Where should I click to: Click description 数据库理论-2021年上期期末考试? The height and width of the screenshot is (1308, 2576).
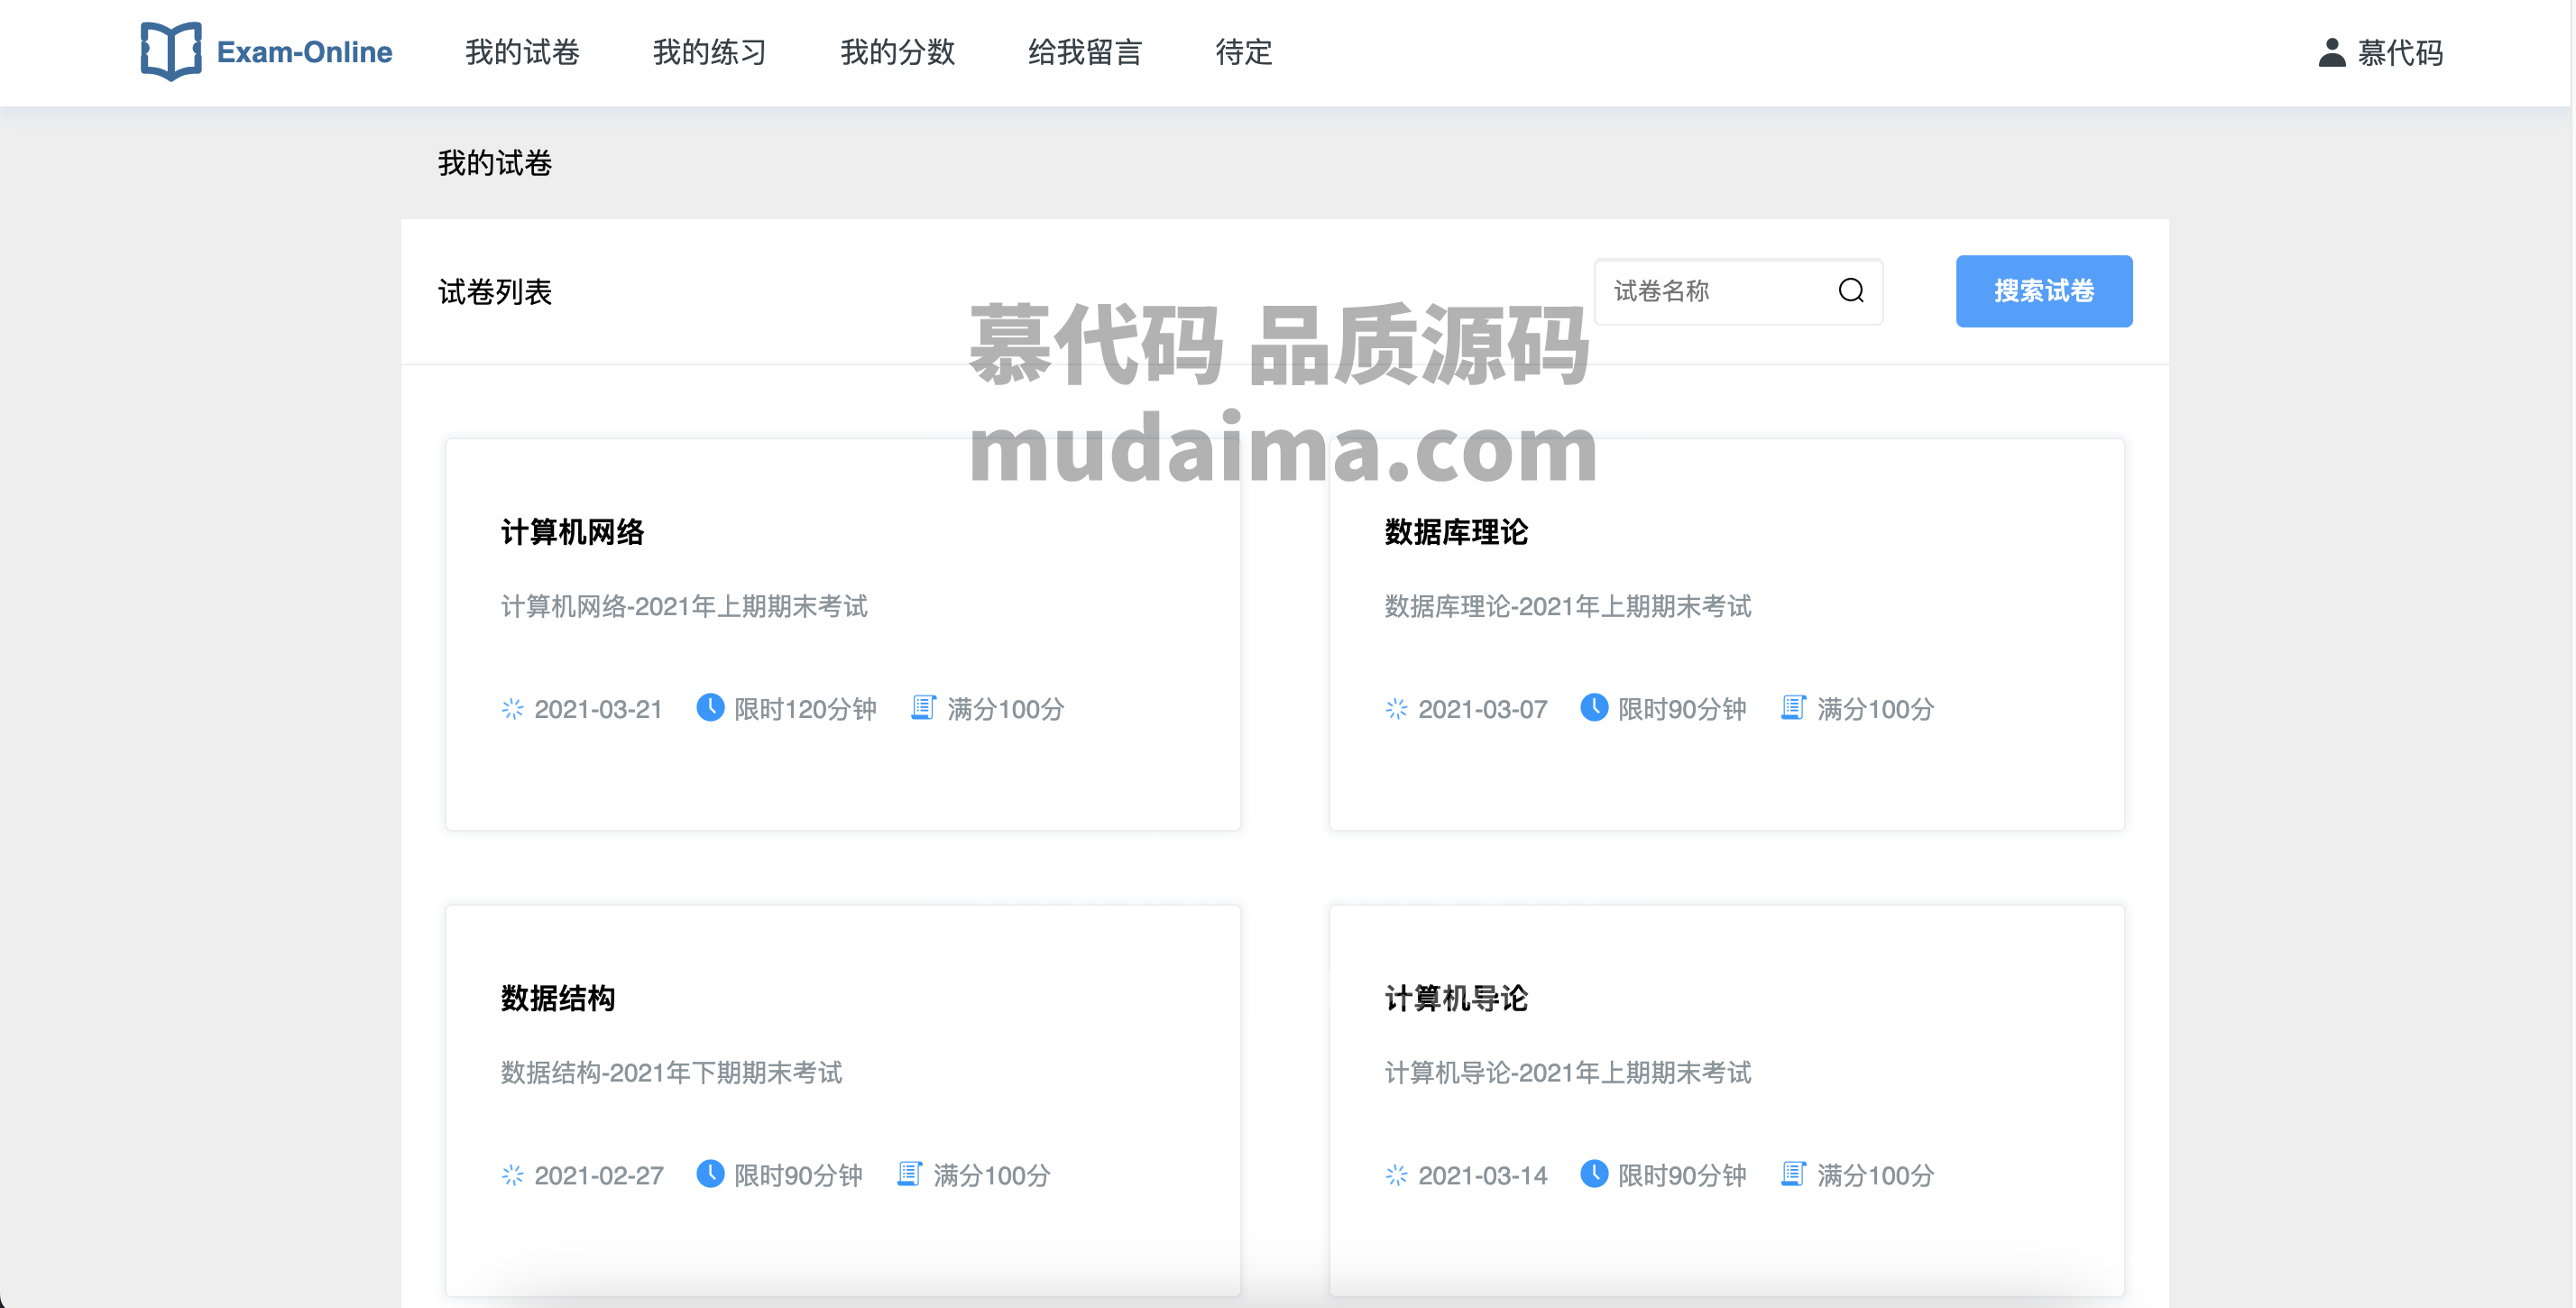1568,606
